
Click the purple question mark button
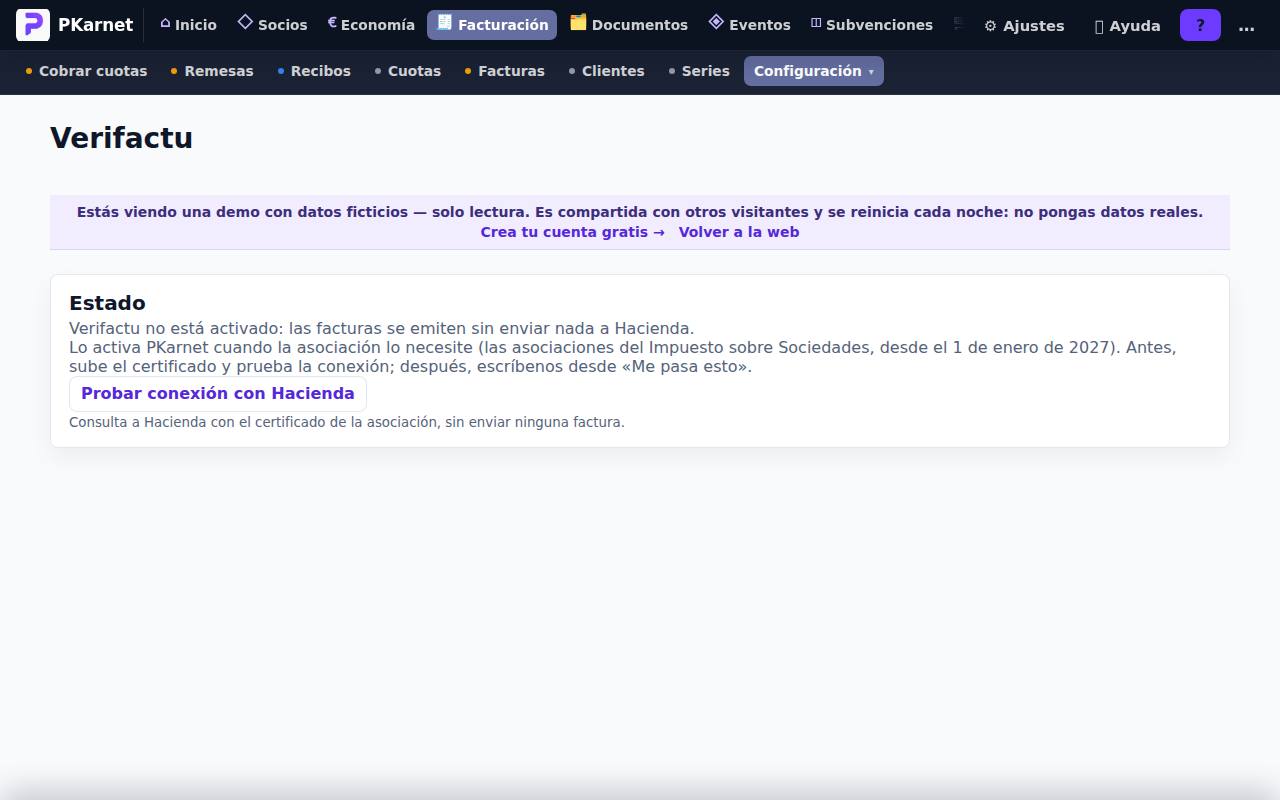point(1200,25)
